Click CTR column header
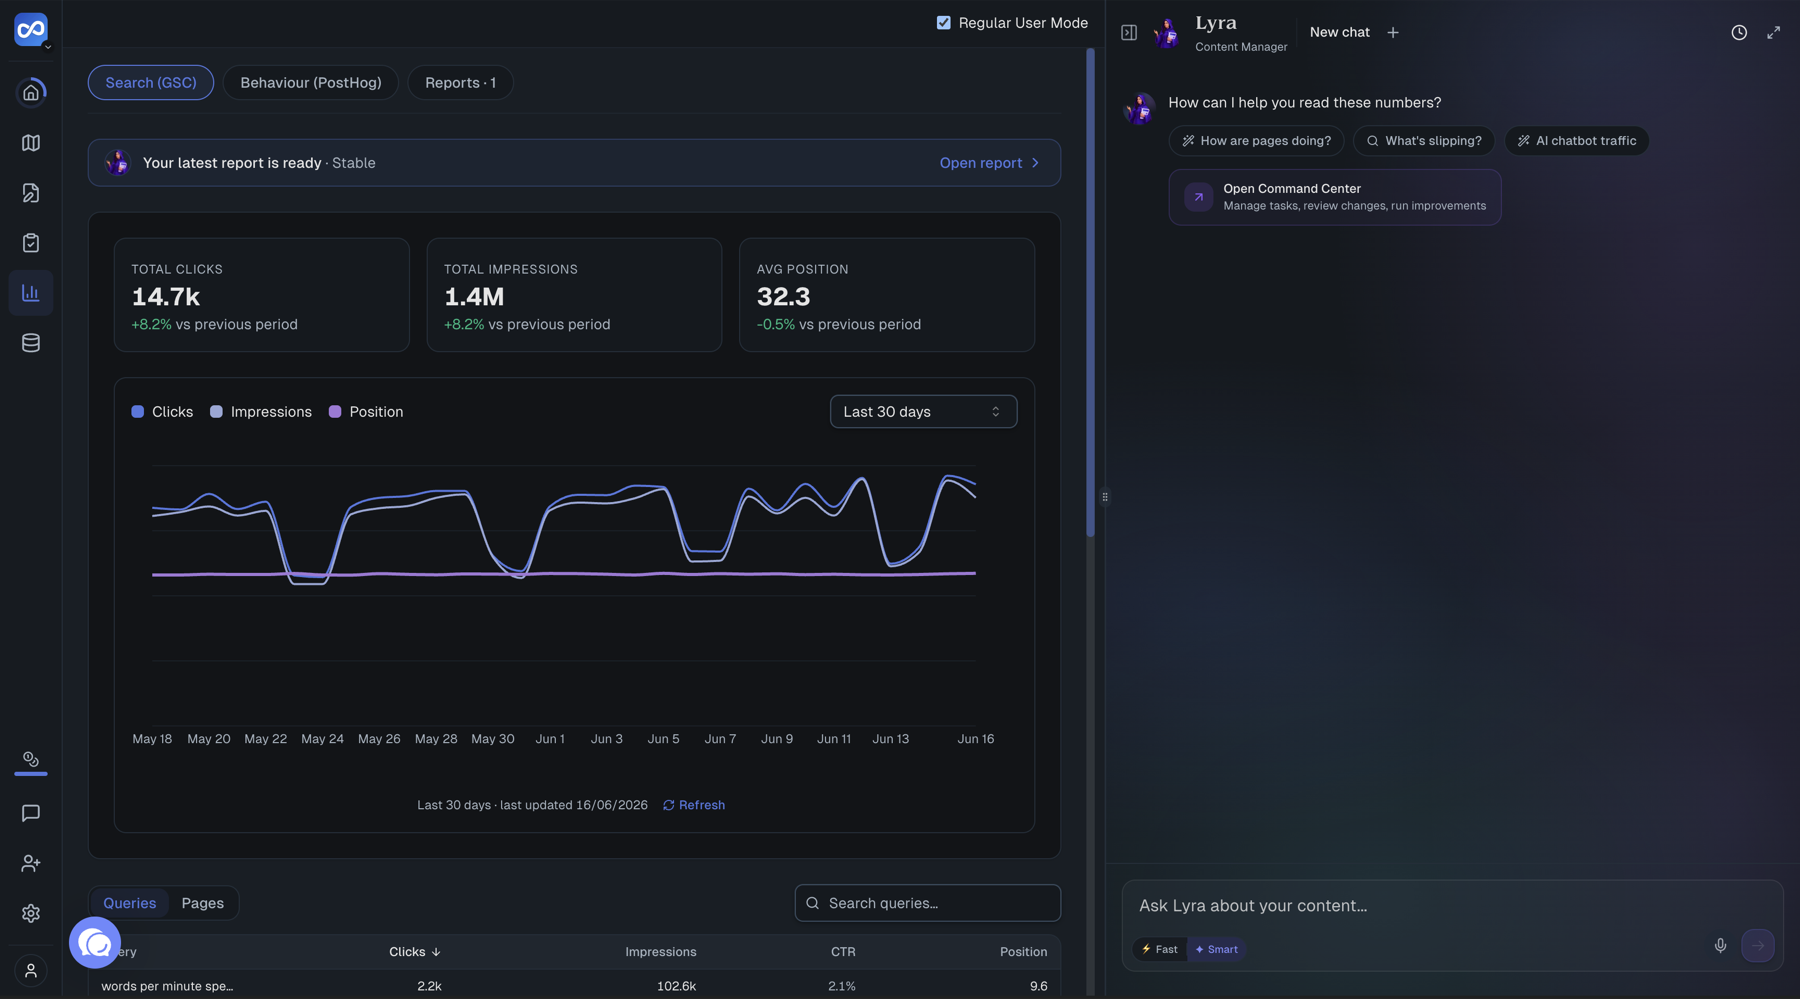This screenshot has height=999, width=1800. 843,952
